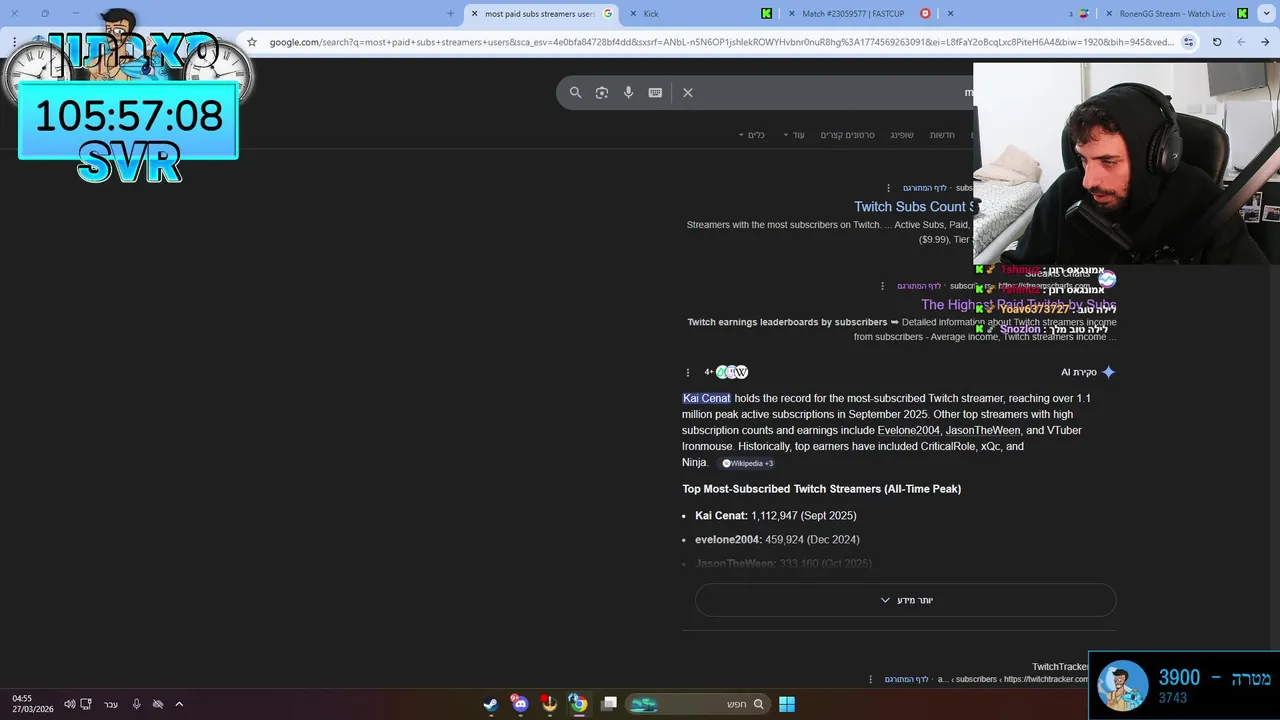
Task: Switch to סרטונים קצרים results tab
Action: 847,135
